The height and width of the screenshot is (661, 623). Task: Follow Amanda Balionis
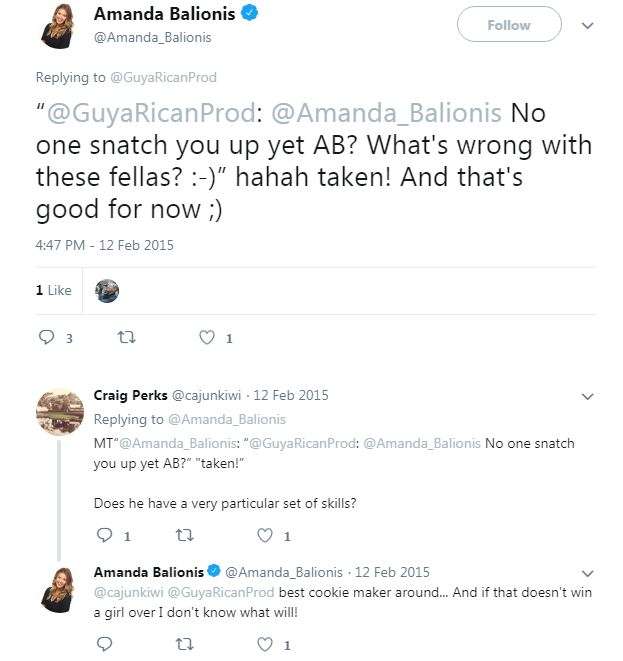(508, 26)
